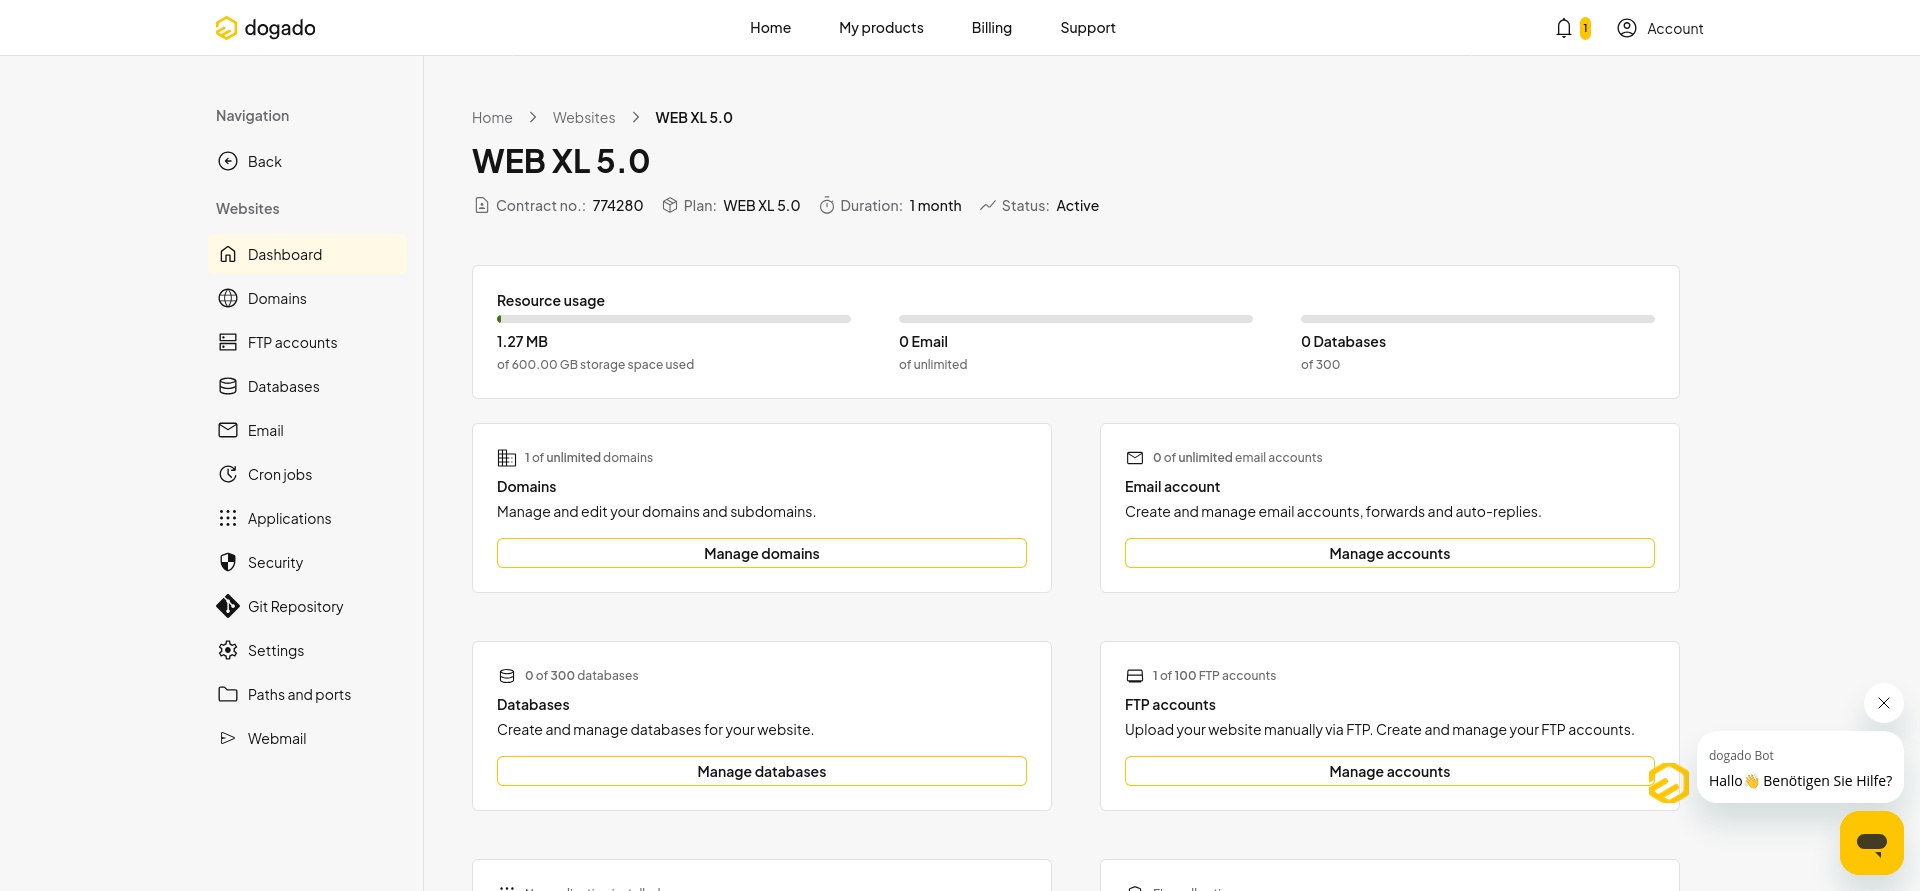The width and height of the screenshot is (1920, 891).
Task: Click '1 of unlimited domains' text
Action: click(589, 458)
